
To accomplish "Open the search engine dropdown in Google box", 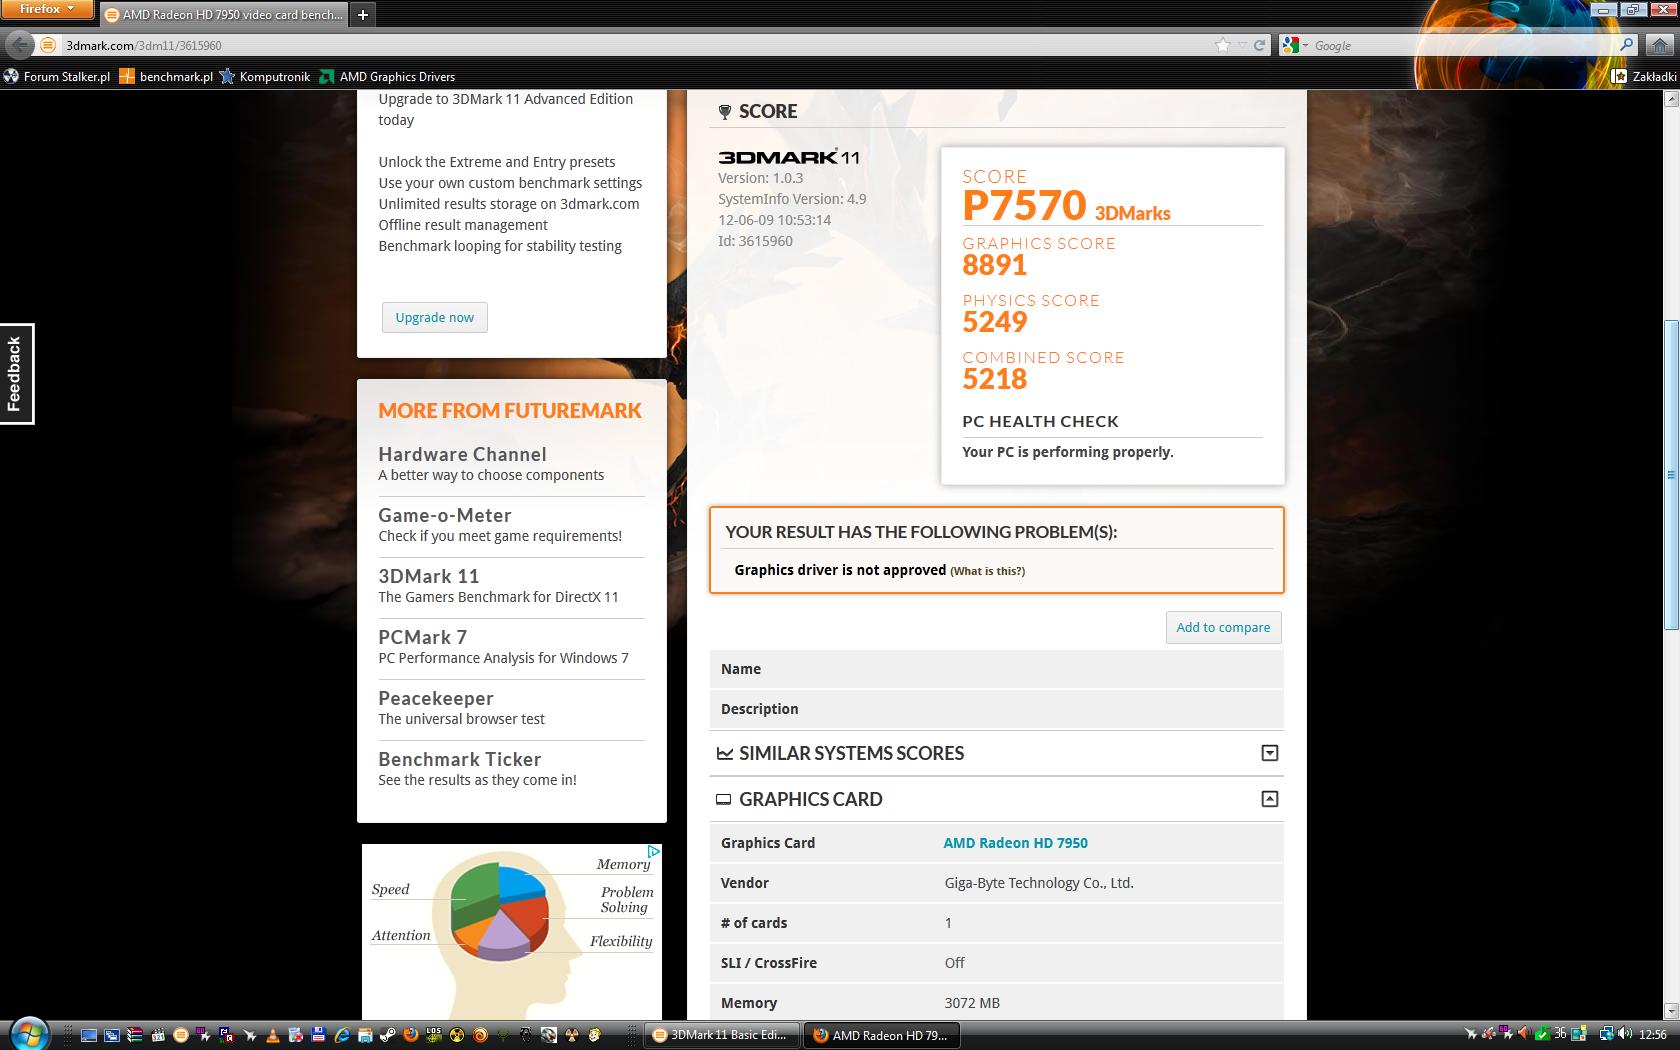I will click(x=1305, y=45).
